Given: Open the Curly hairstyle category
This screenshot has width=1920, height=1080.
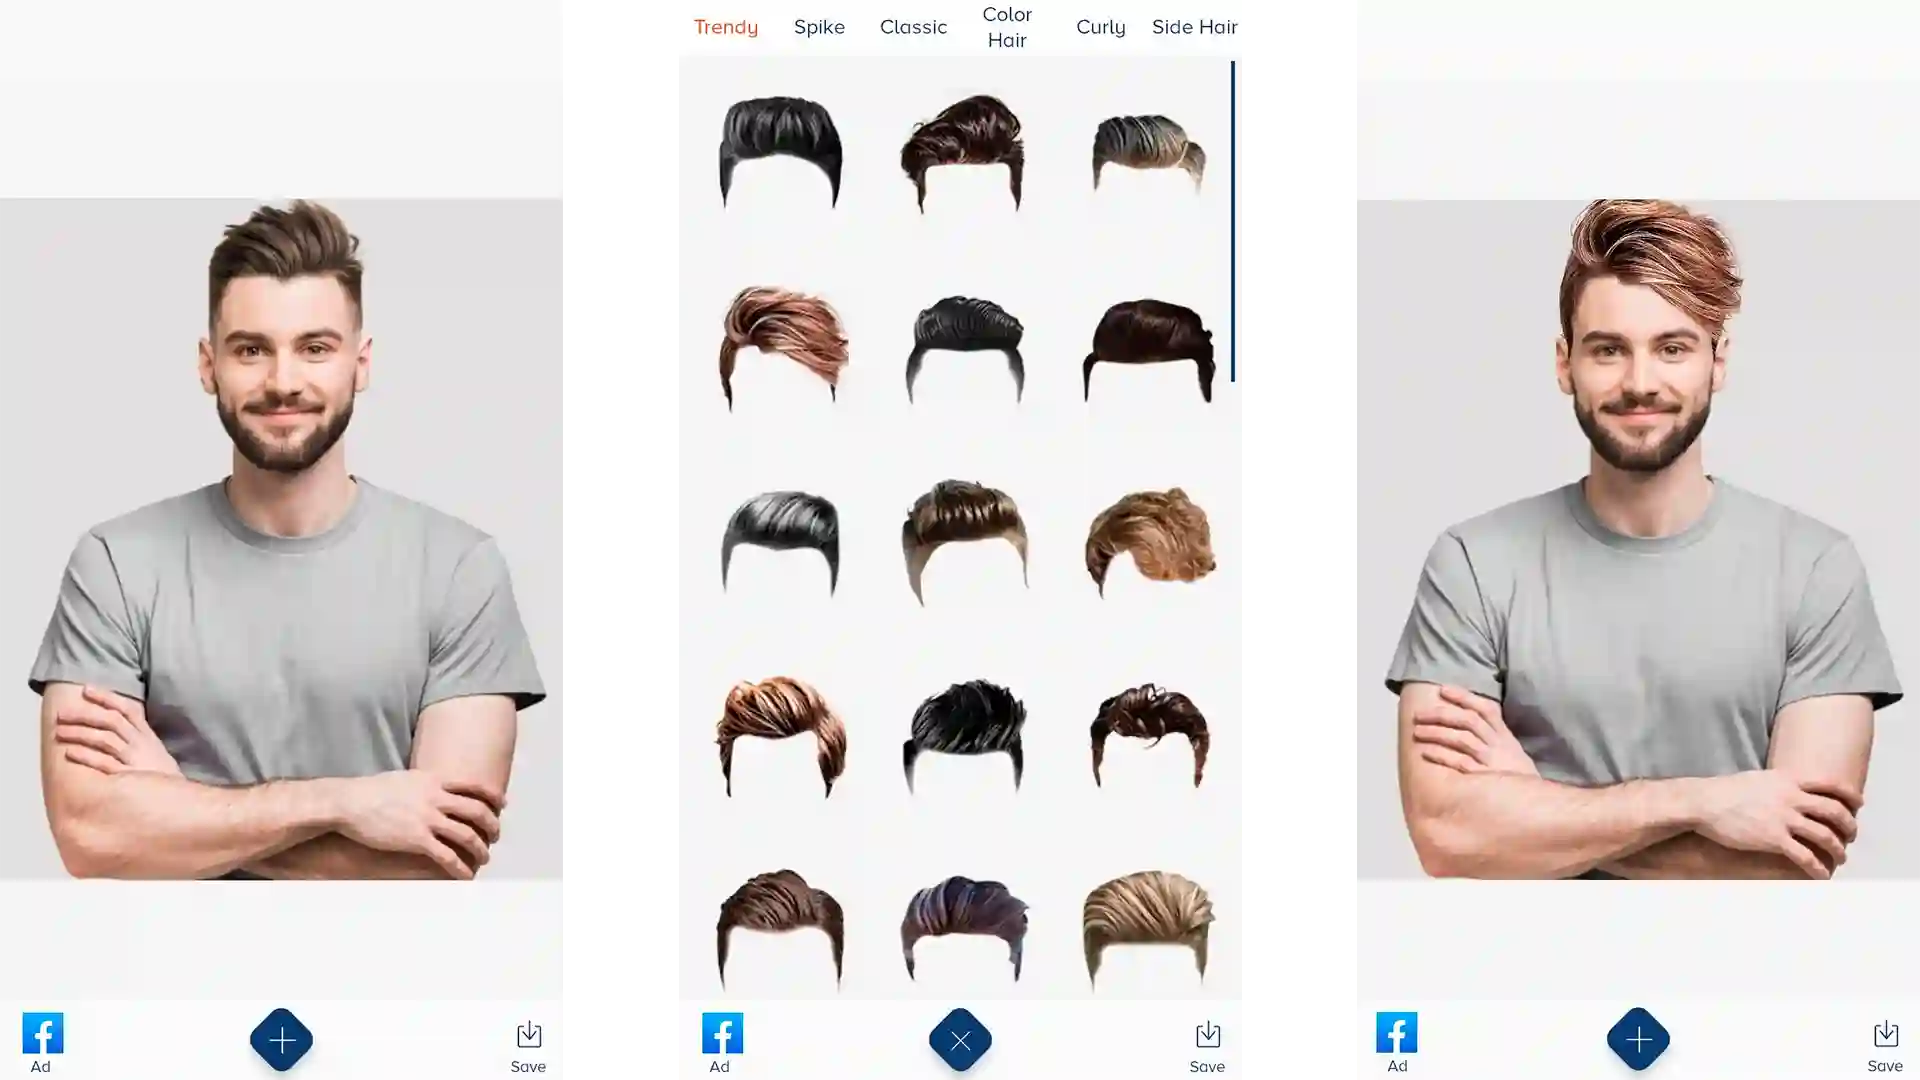Looking at the screenshot, I should tap(1100, 26).
